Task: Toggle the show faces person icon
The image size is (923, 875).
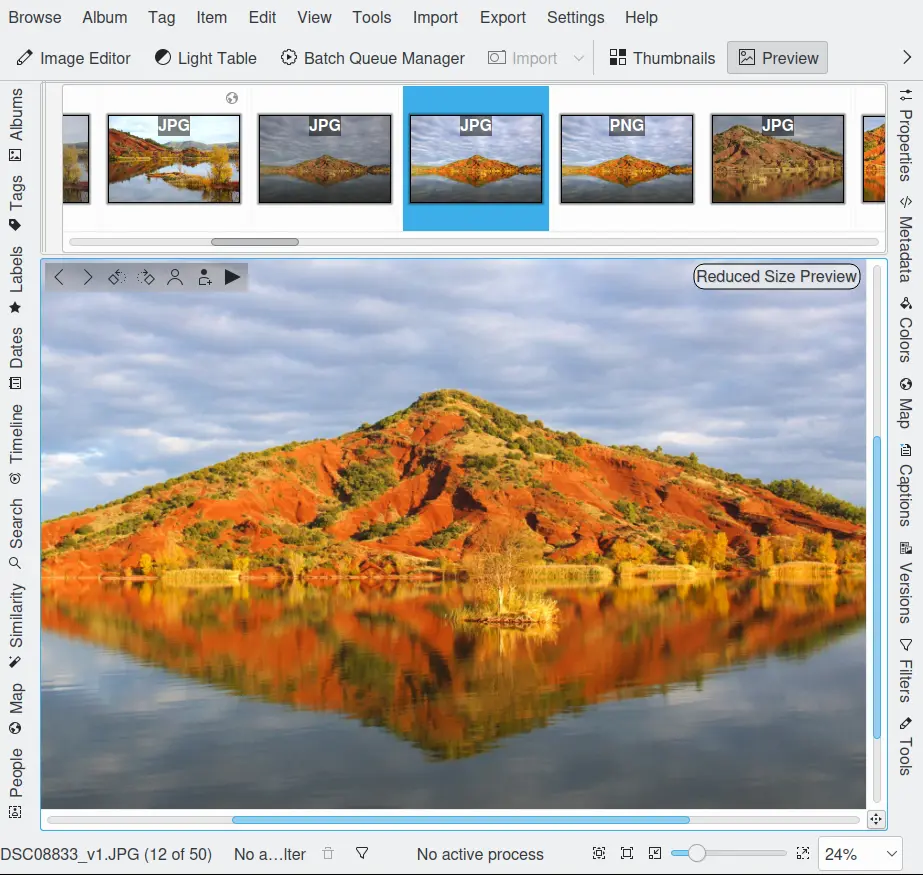Action: point(175,278)
